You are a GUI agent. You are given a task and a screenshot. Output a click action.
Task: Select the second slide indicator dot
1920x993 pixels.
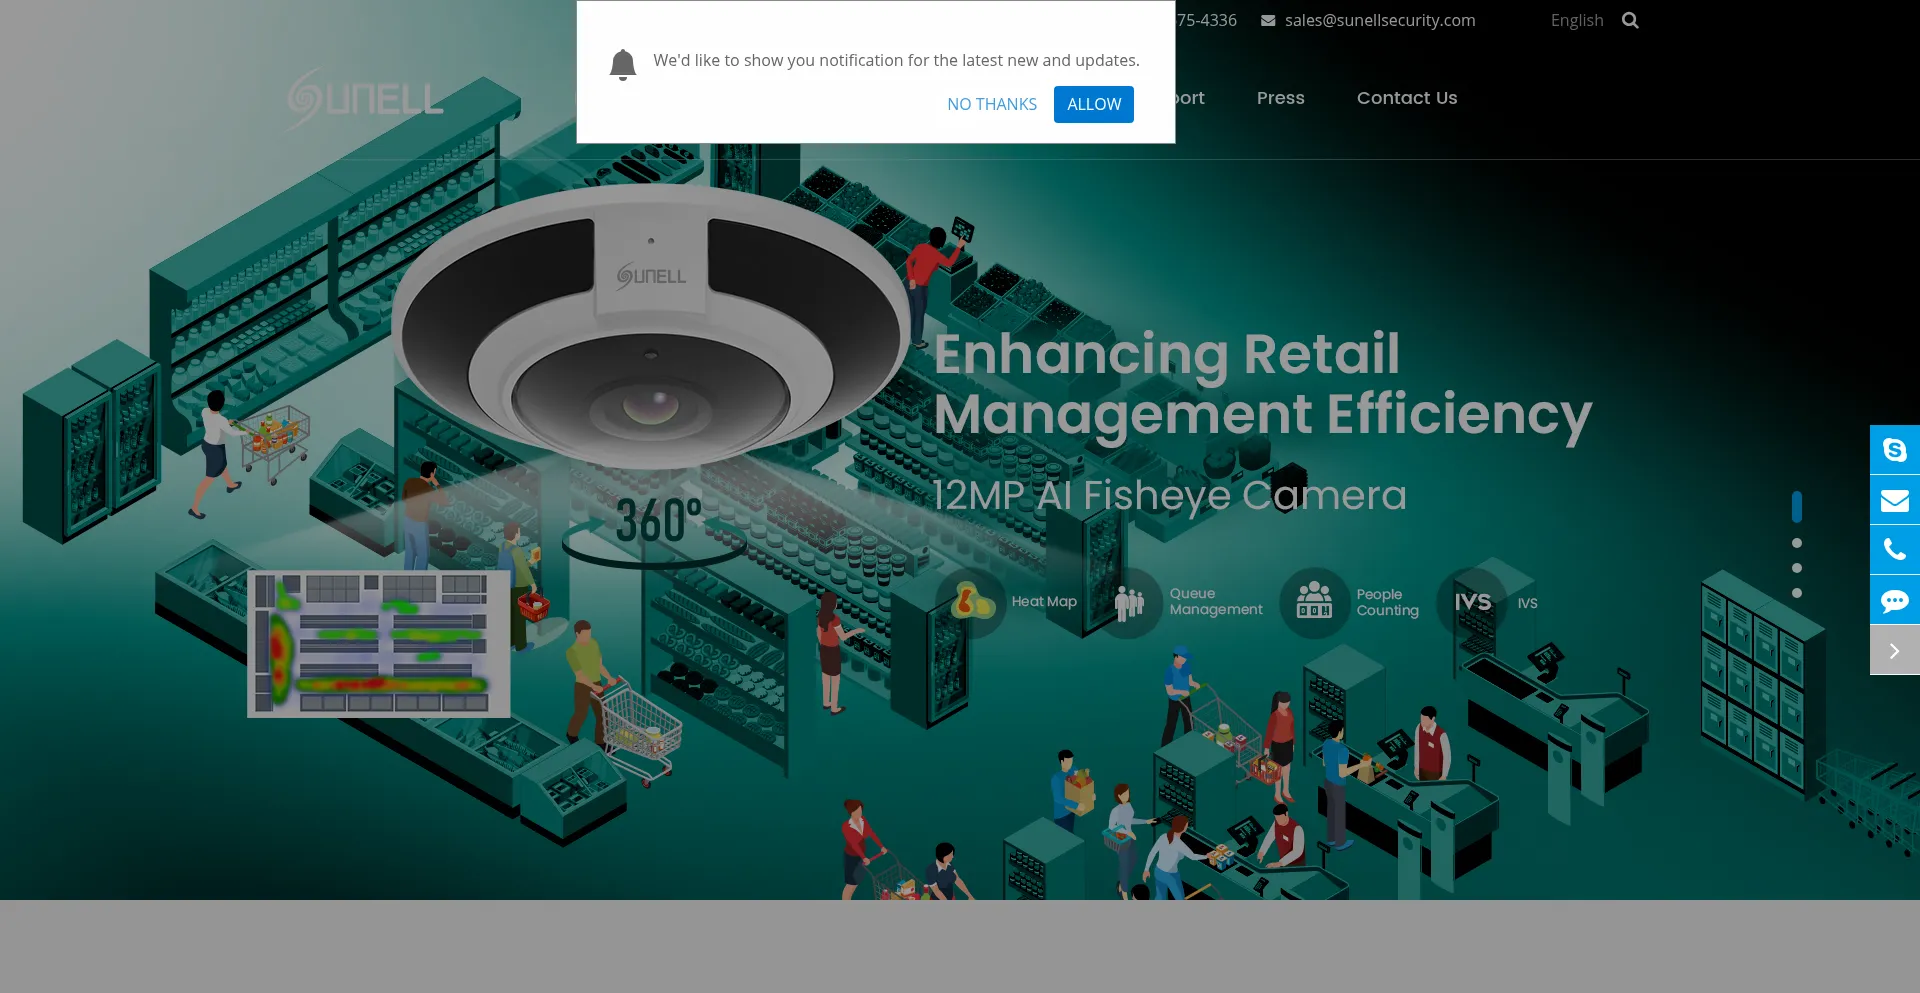1797,543
